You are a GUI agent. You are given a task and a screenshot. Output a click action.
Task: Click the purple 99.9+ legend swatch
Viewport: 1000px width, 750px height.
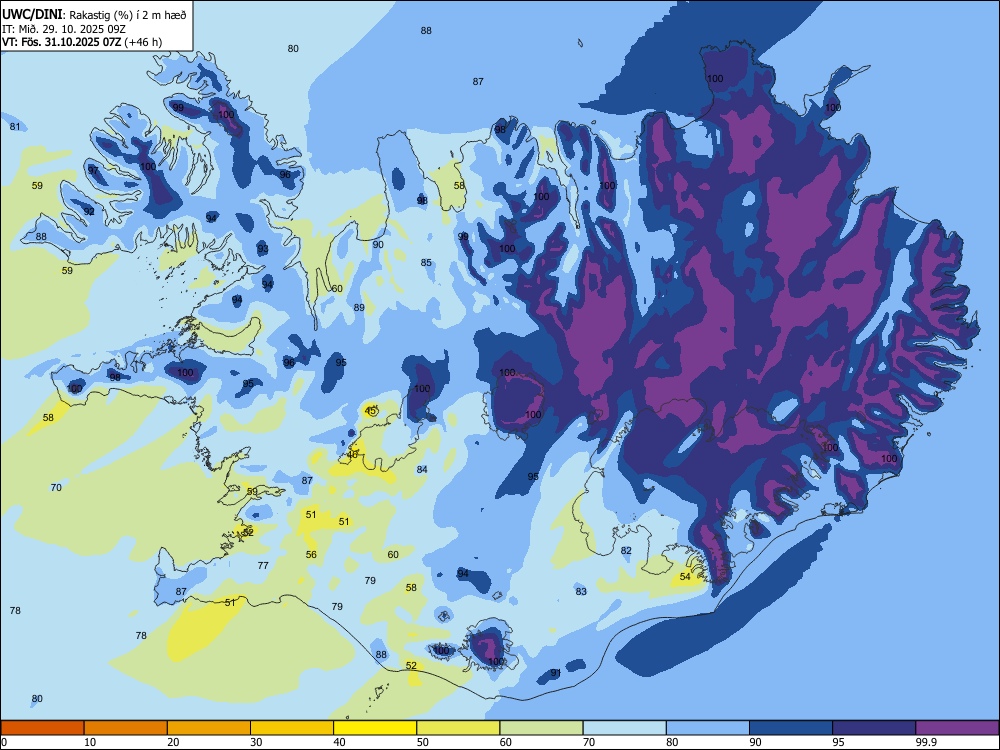[957, 728]
